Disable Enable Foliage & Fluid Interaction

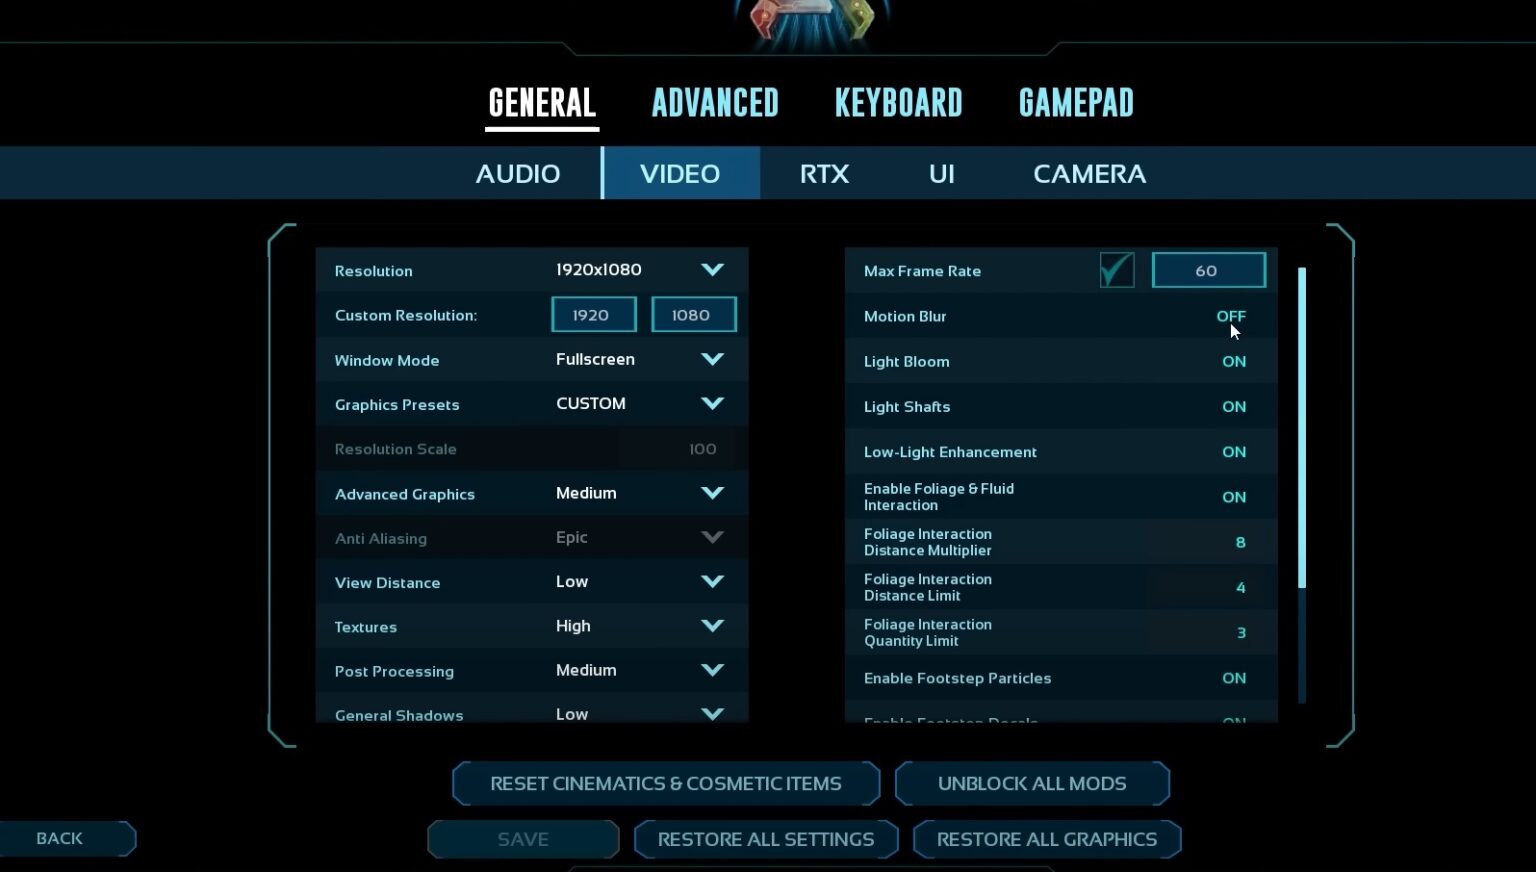[x=1234, y=497]
